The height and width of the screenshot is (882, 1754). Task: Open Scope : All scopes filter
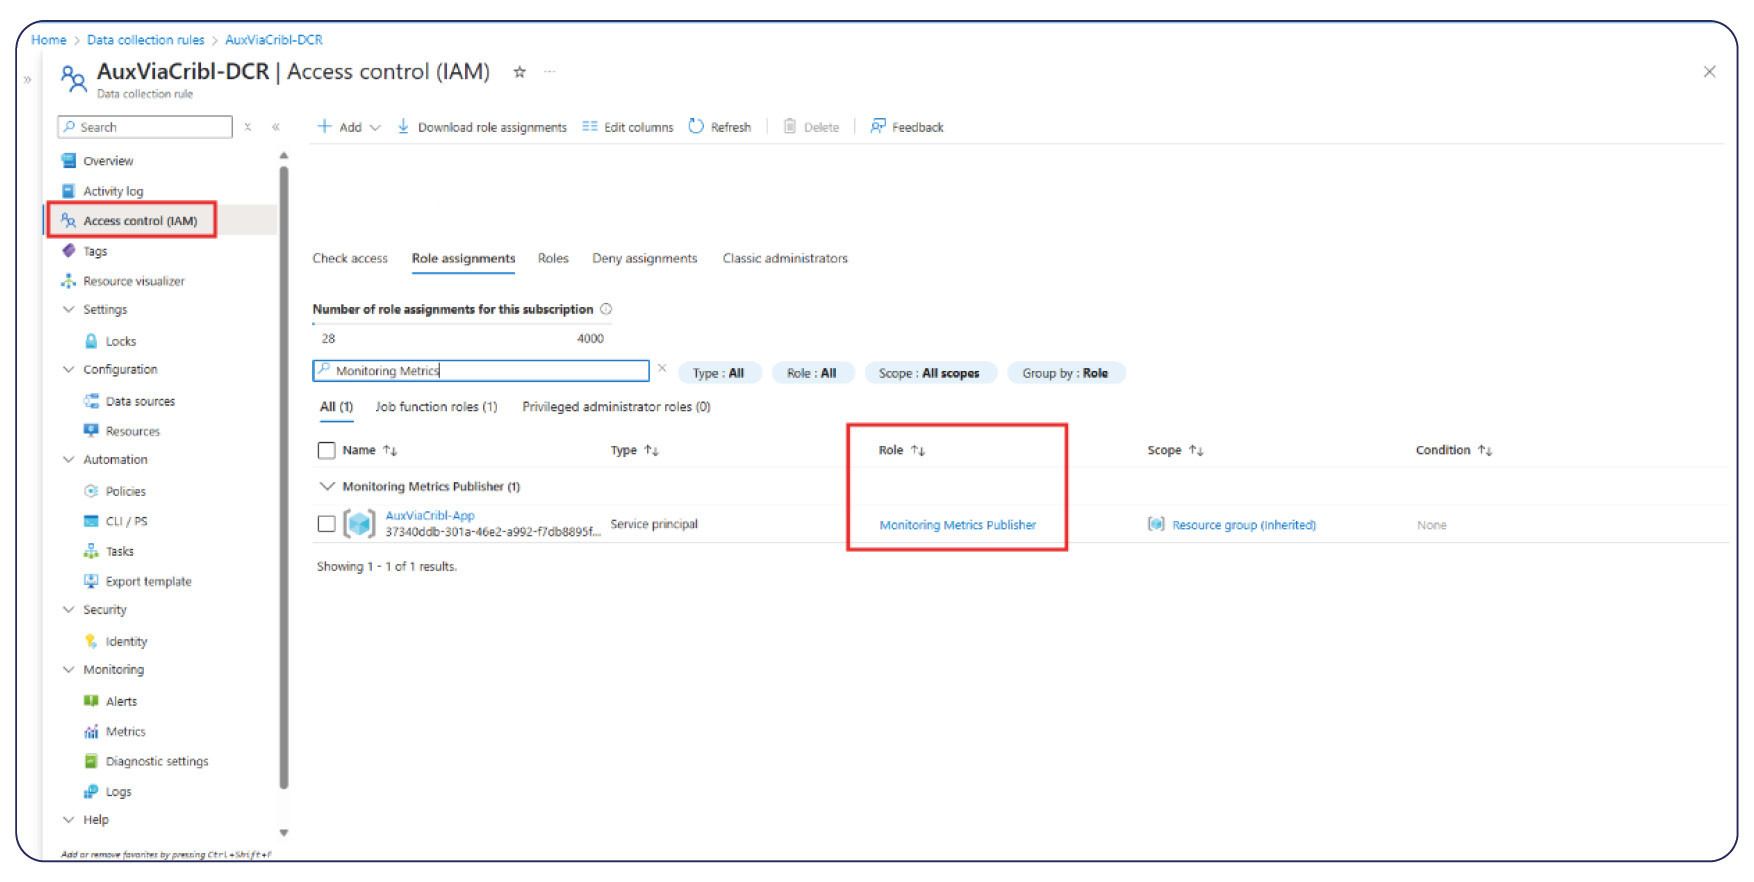pyautogui.click(x=929, y=373)
